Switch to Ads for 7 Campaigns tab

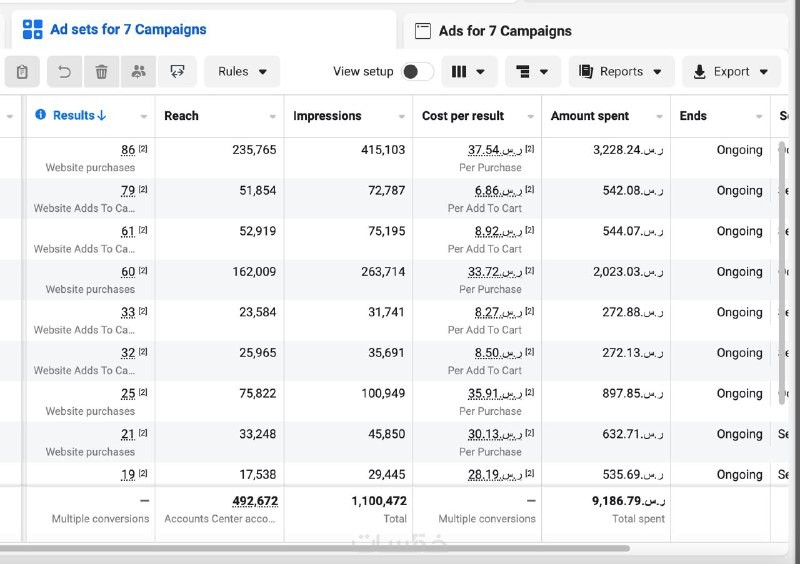click(506, 31)
